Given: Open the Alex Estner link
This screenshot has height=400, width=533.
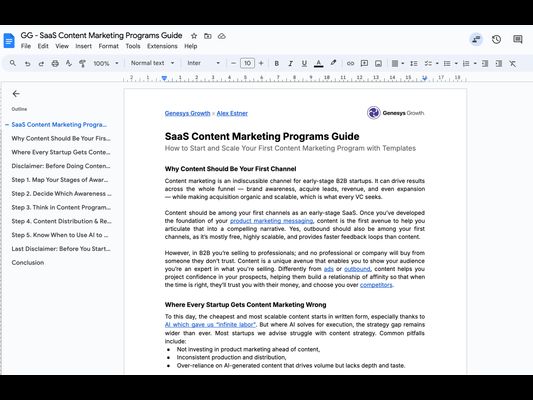Looking at the screenshot, I should pos(232,114).
